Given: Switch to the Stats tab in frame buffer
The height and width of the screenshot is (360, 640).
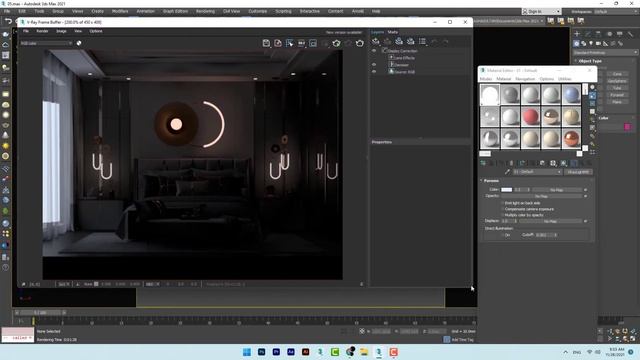Looking at the screenshot, I should coord(393,32).
